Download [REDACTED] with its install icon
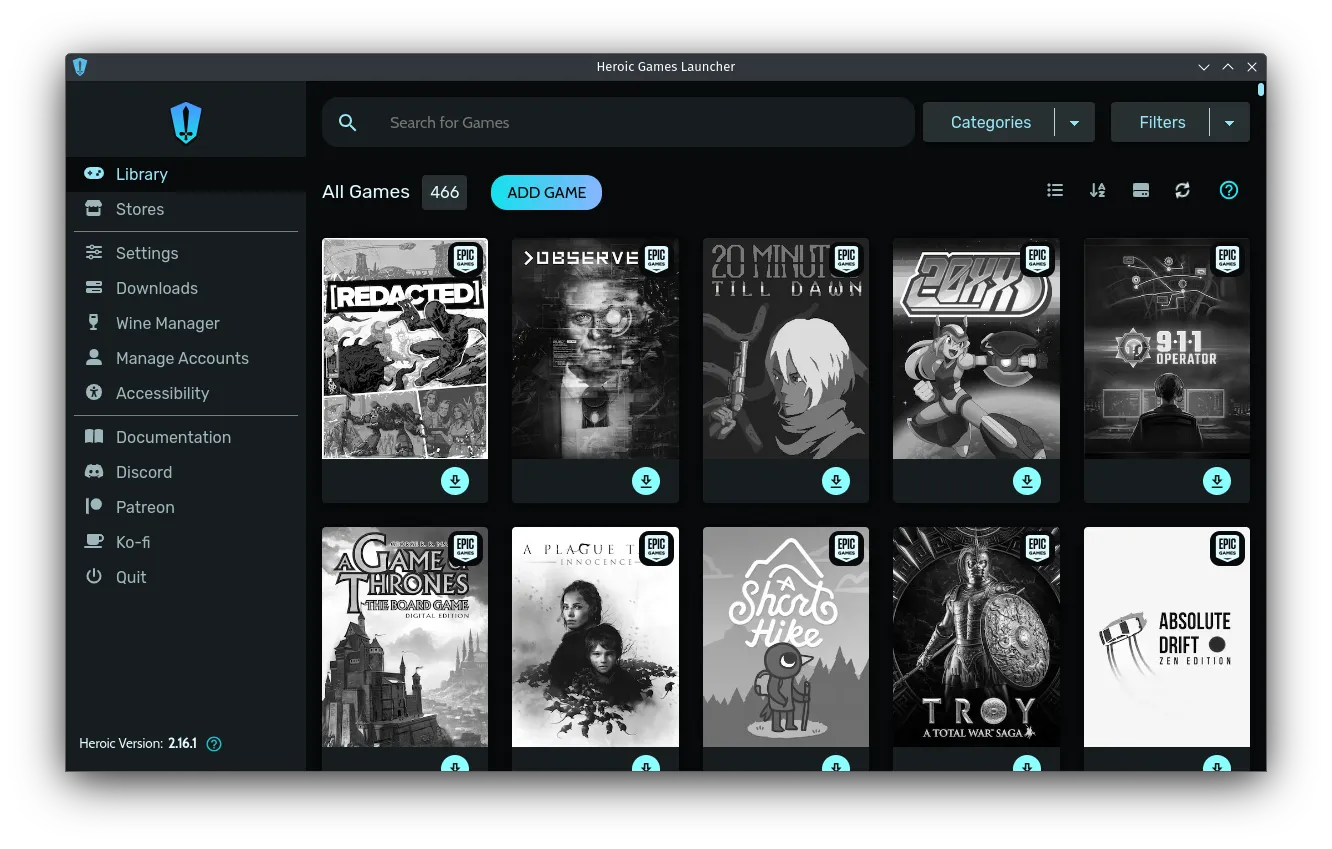Image resolution: width=1332 pixels, height=849 pixels. [455, 481]
